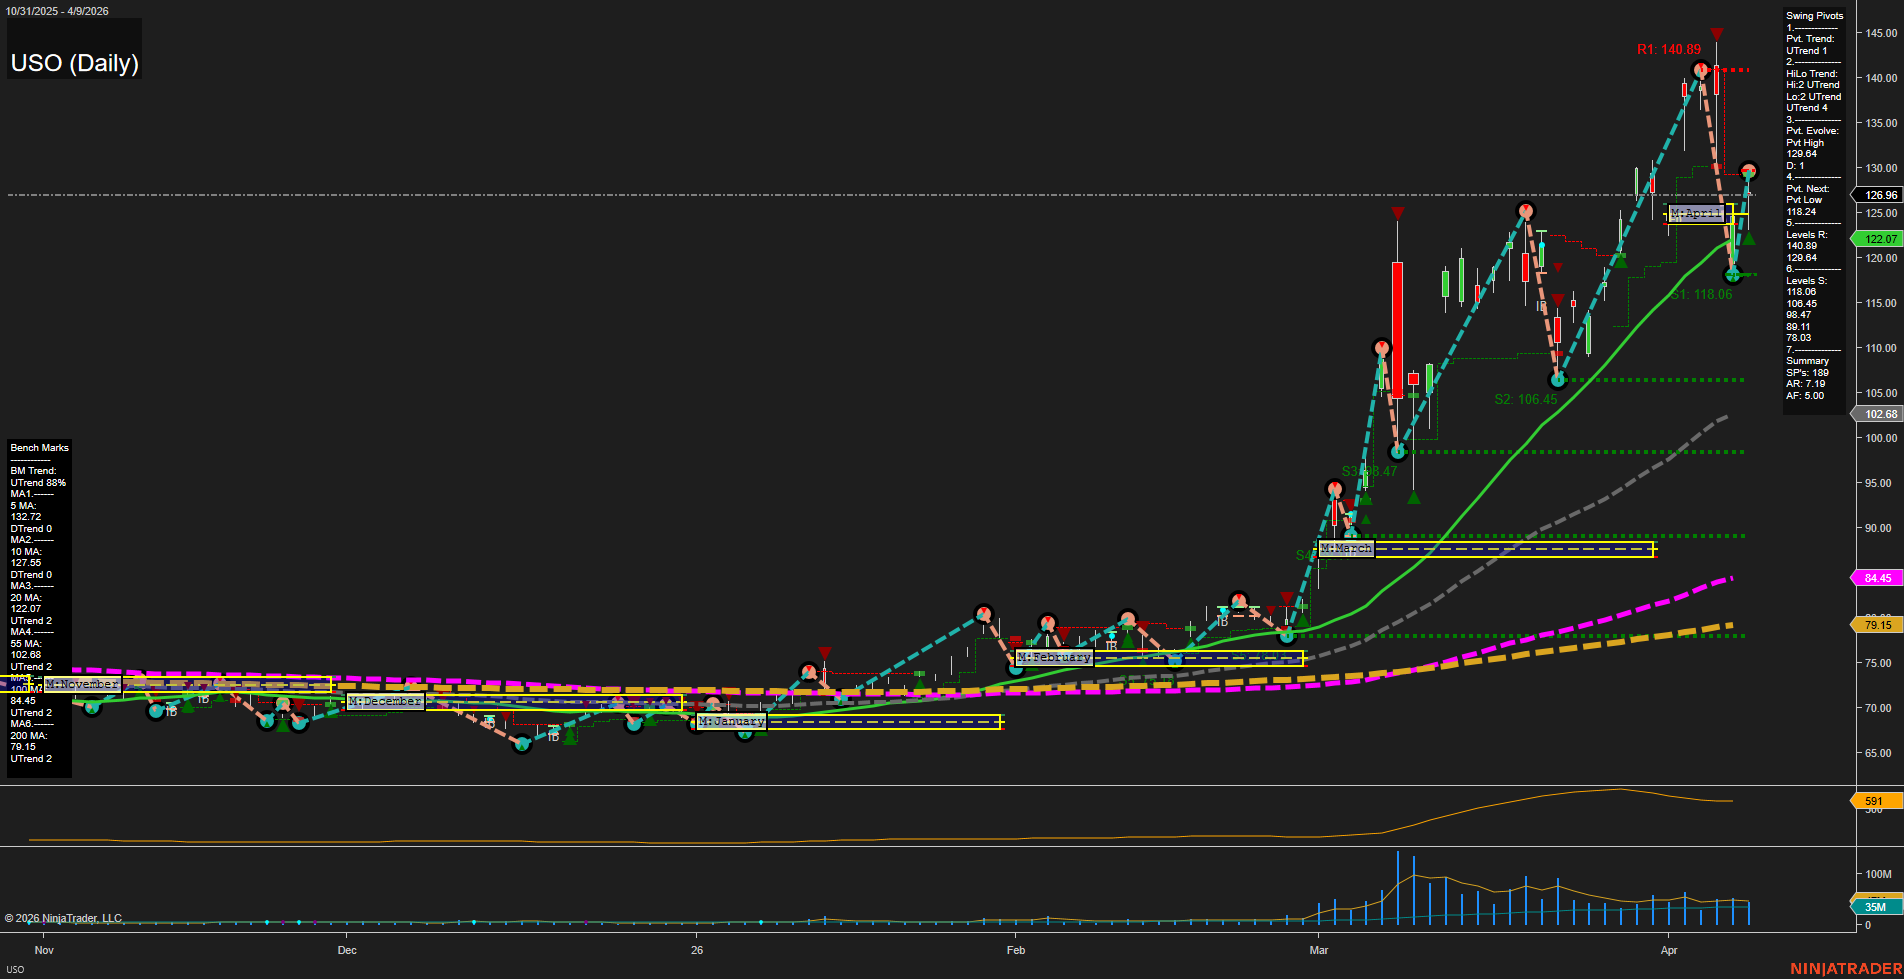Screen dimensions: 1904x979
Task: Click the swing low pivot circle at S2: 106.45
Action: (x=1557, y=380)
